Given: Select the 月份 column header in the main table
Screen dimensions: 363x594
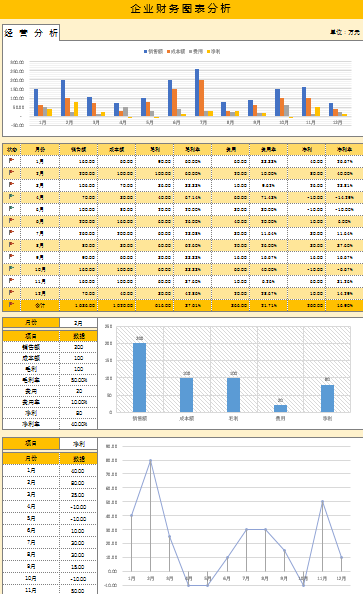Looking at the screenshot, I should [40, 150].
